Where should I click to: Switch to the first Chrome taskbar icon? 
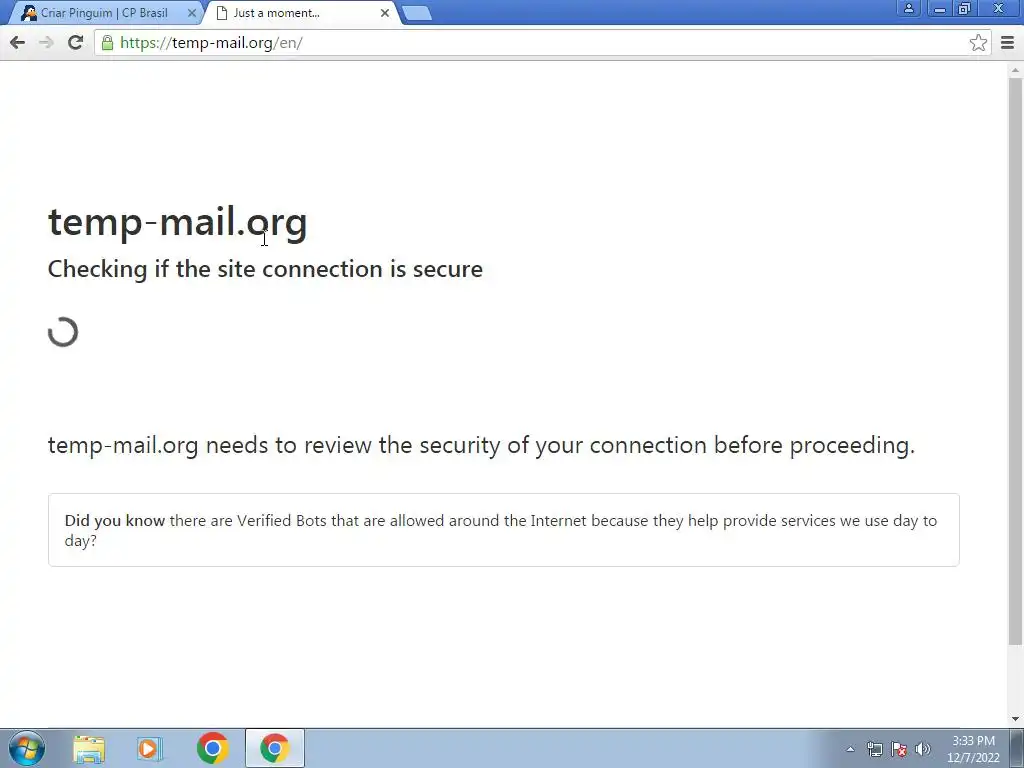(212, 748)
